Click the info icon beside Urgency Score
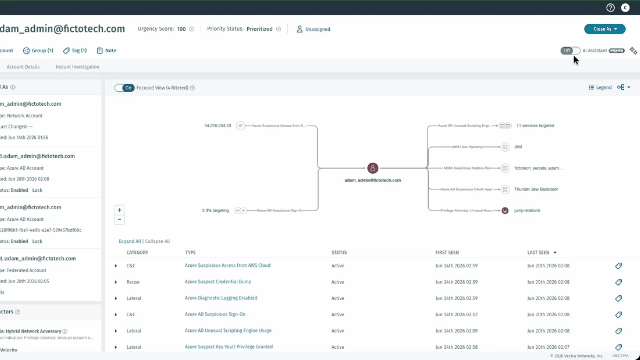640x360 pixels. coord(191,29)
